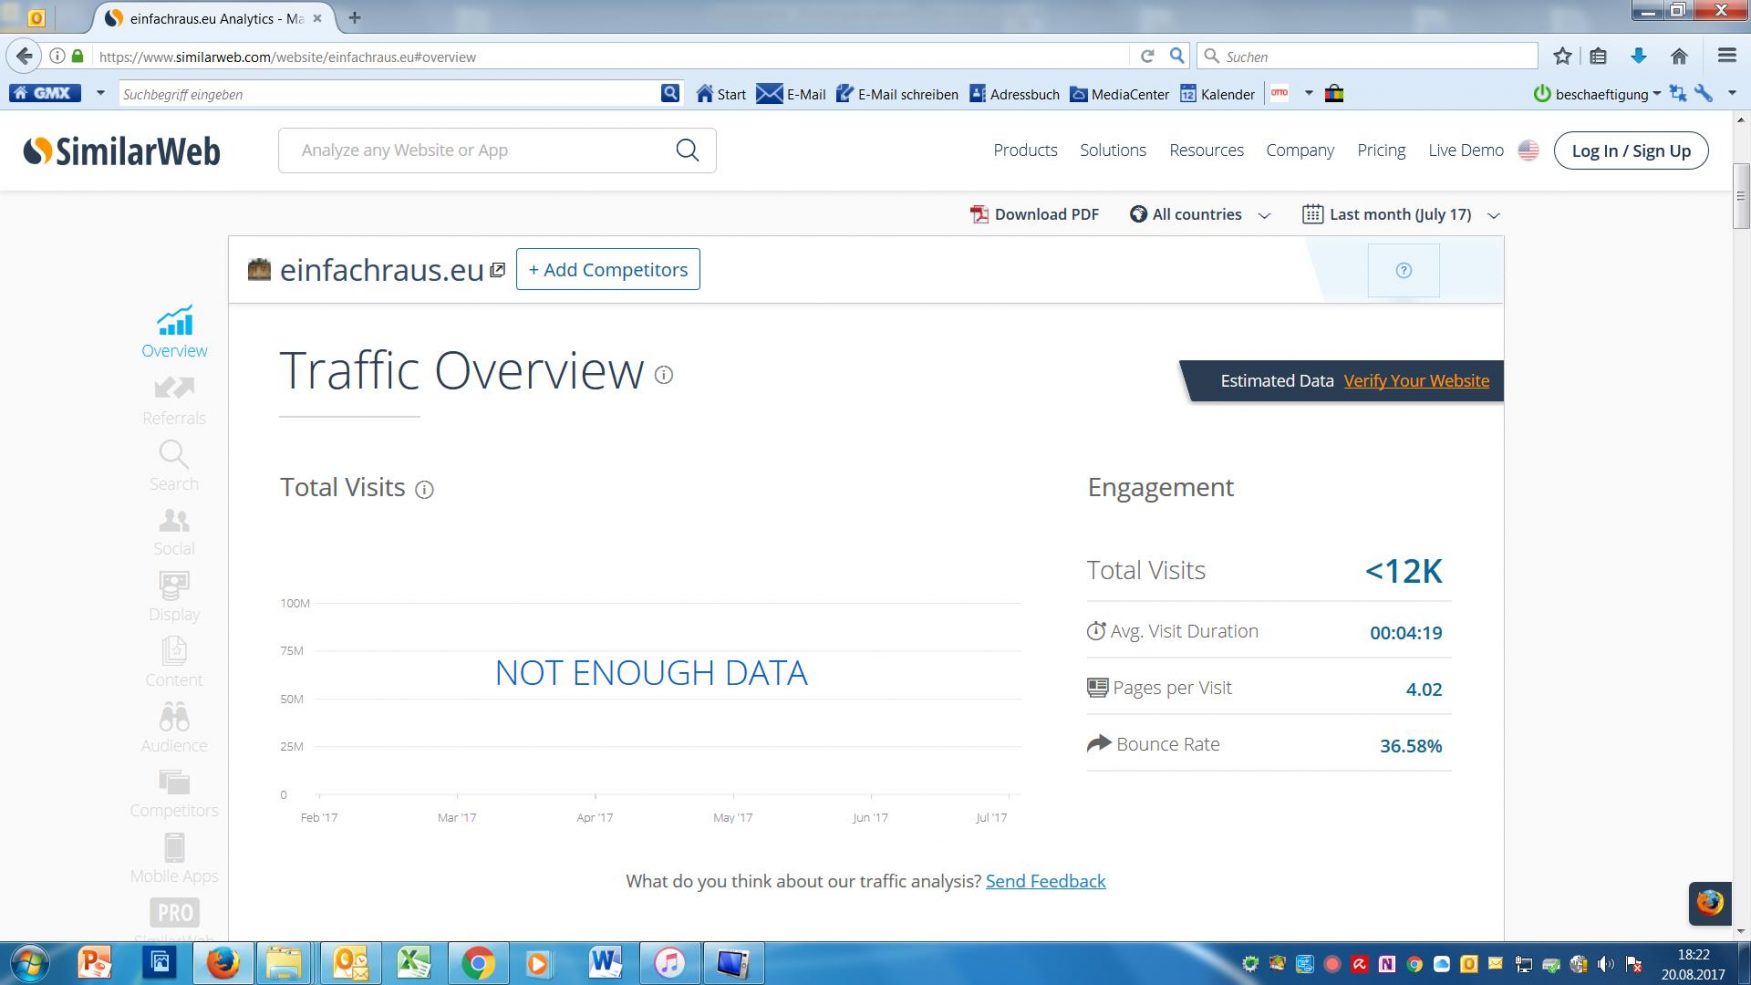Click Log In / Sign Up button
The width and height of the screenshot is (1751, 985).
1631,151
